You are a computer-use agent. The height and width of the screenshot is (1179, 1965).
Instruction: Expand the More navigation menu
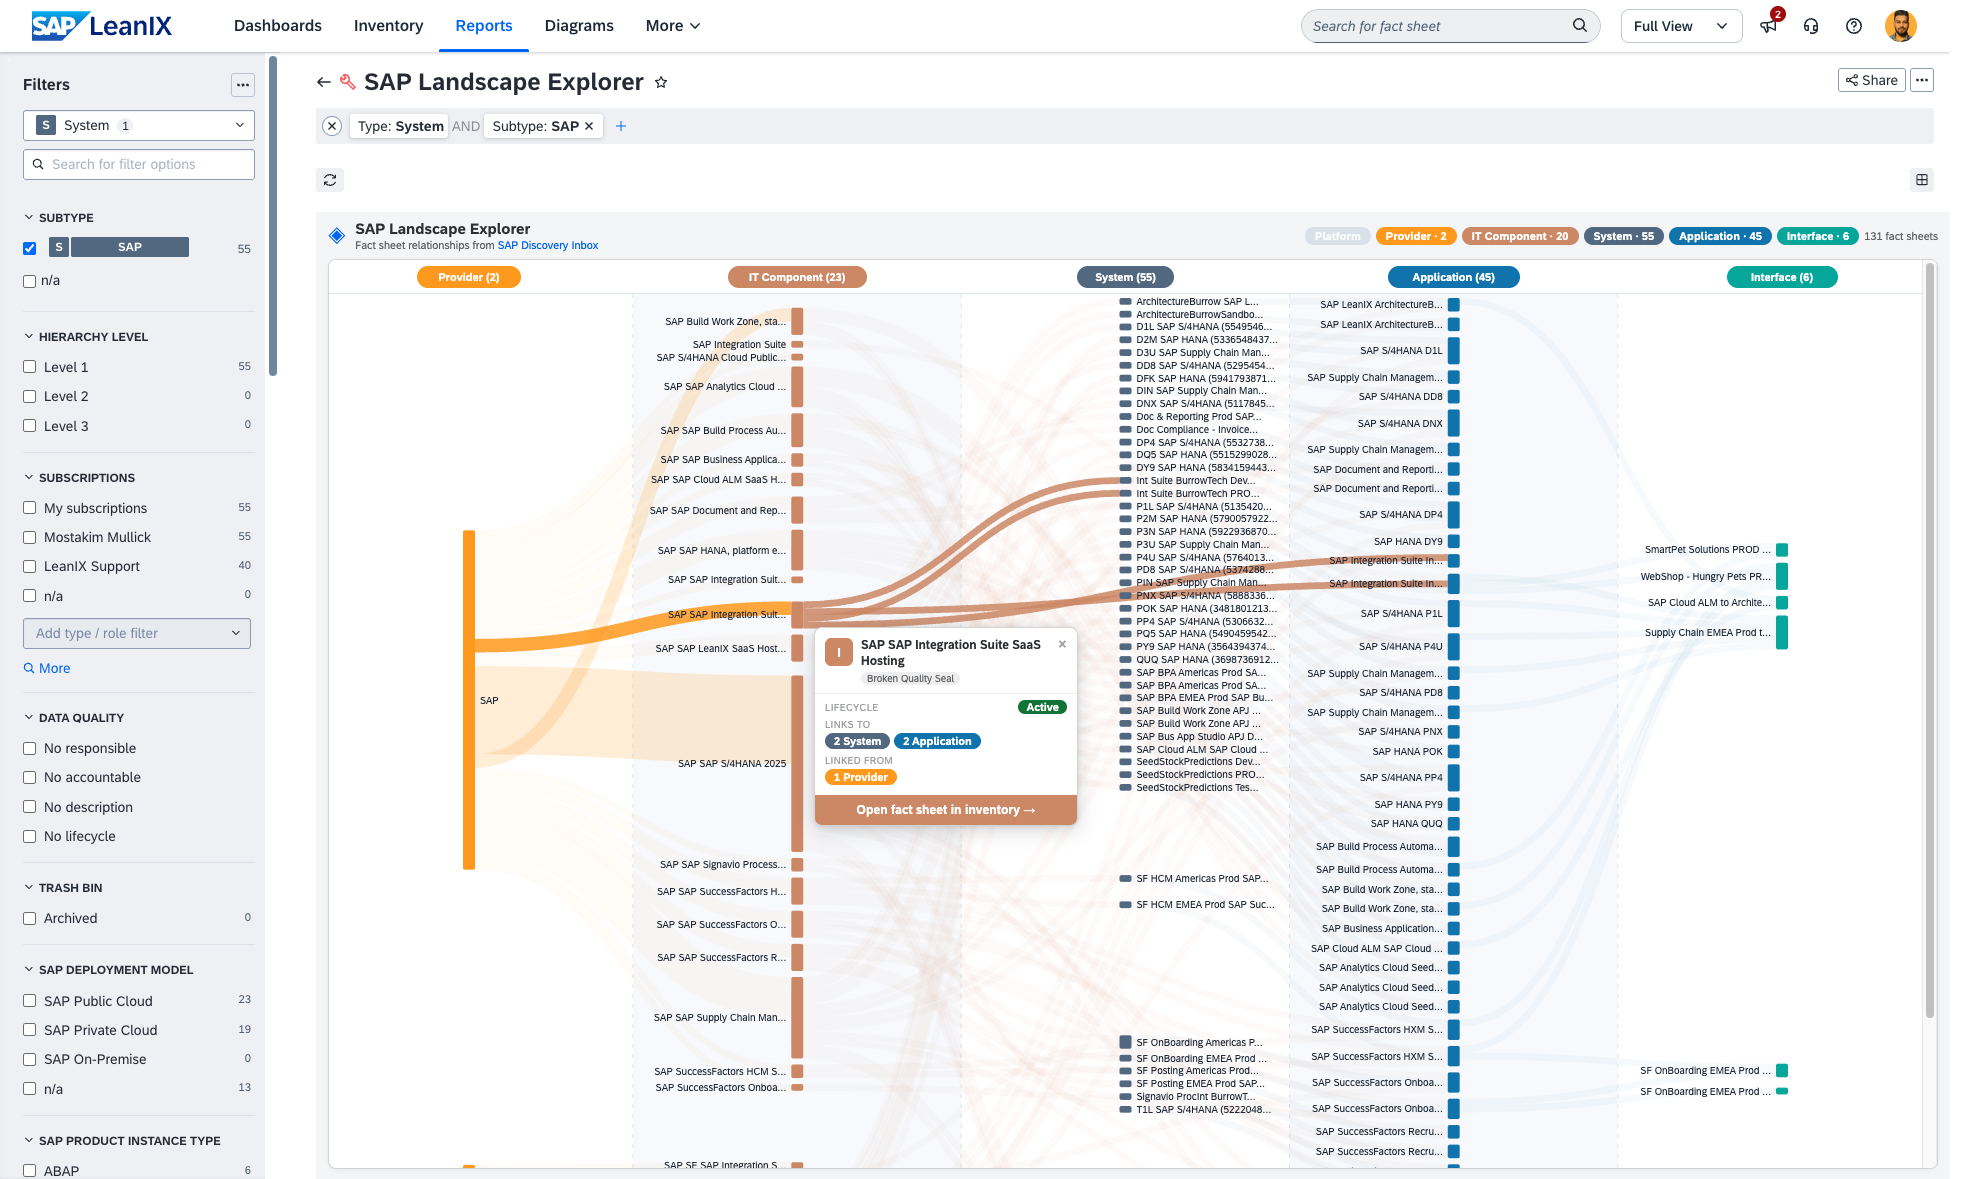click(x=672, y=26)
